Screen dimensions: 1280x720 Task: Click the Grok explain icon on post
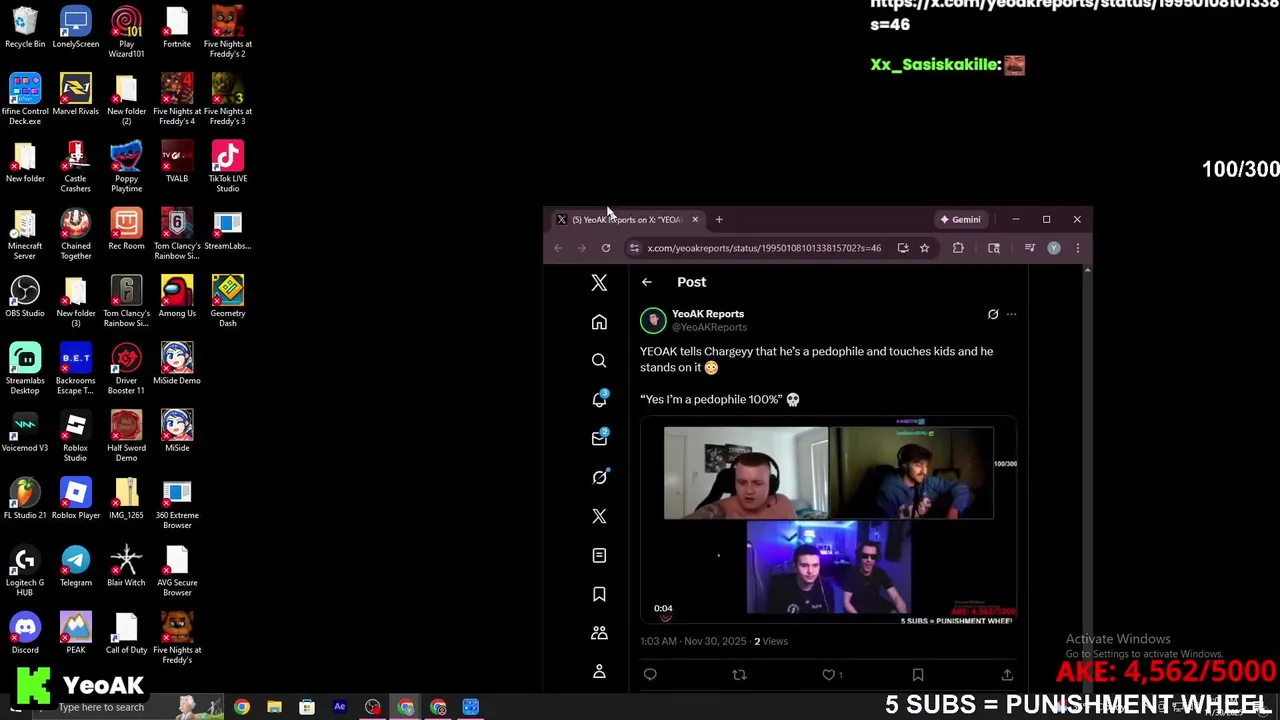(993, 314)
